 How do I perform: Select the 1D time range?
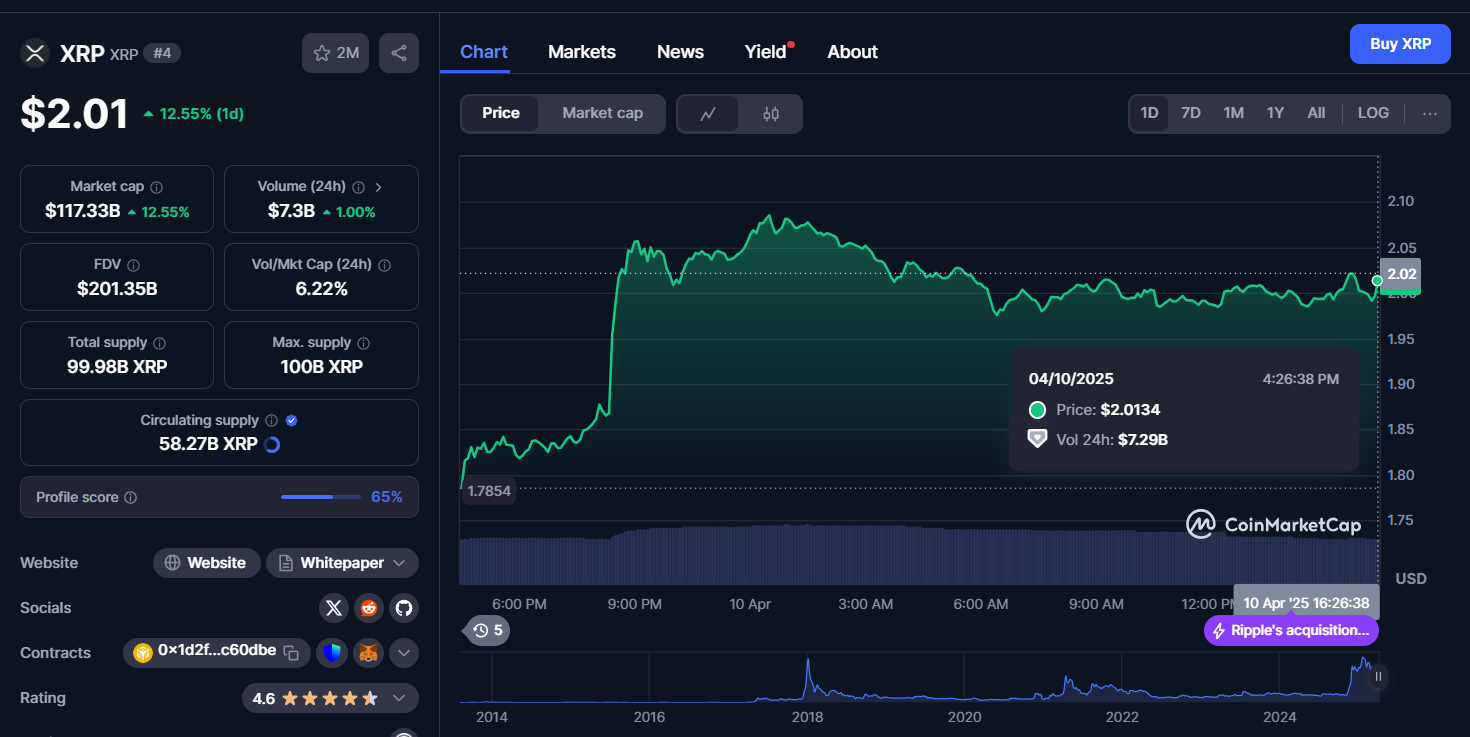(1149, 114)
